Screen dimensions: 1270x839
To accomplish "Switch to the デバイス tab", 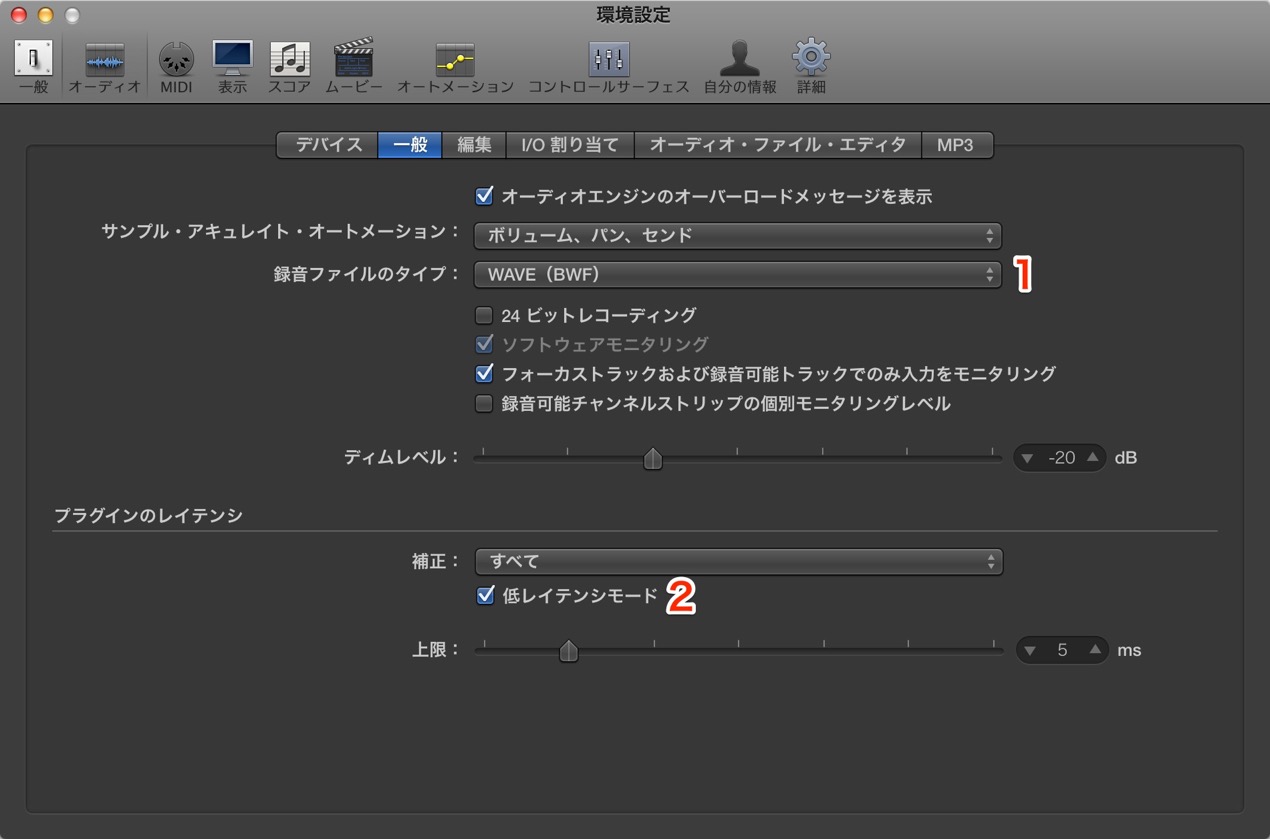I will pos(328,145).
